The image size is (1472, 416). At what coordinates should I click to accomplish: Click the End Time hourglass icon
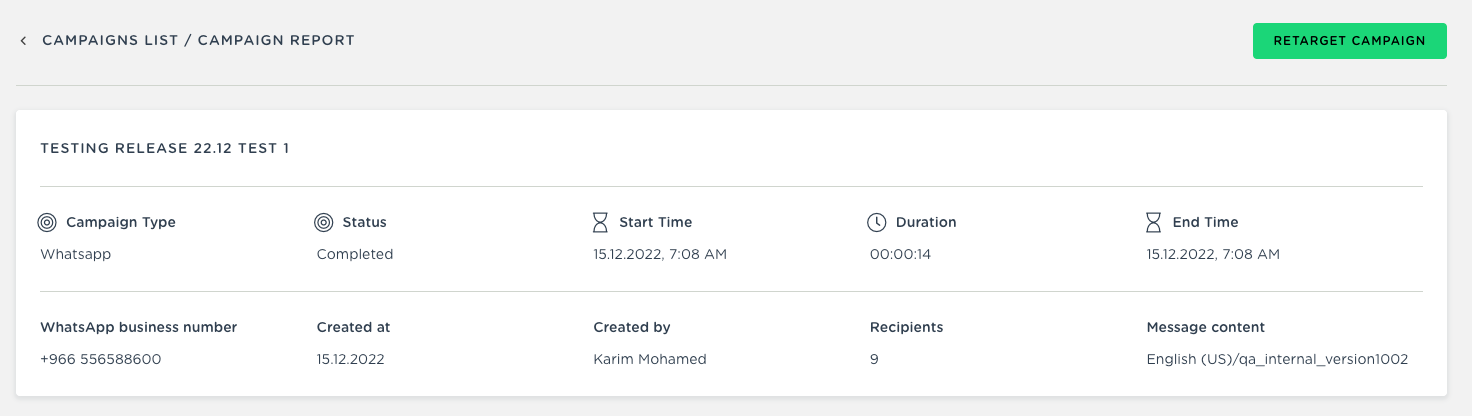[x=1154, y=222]
